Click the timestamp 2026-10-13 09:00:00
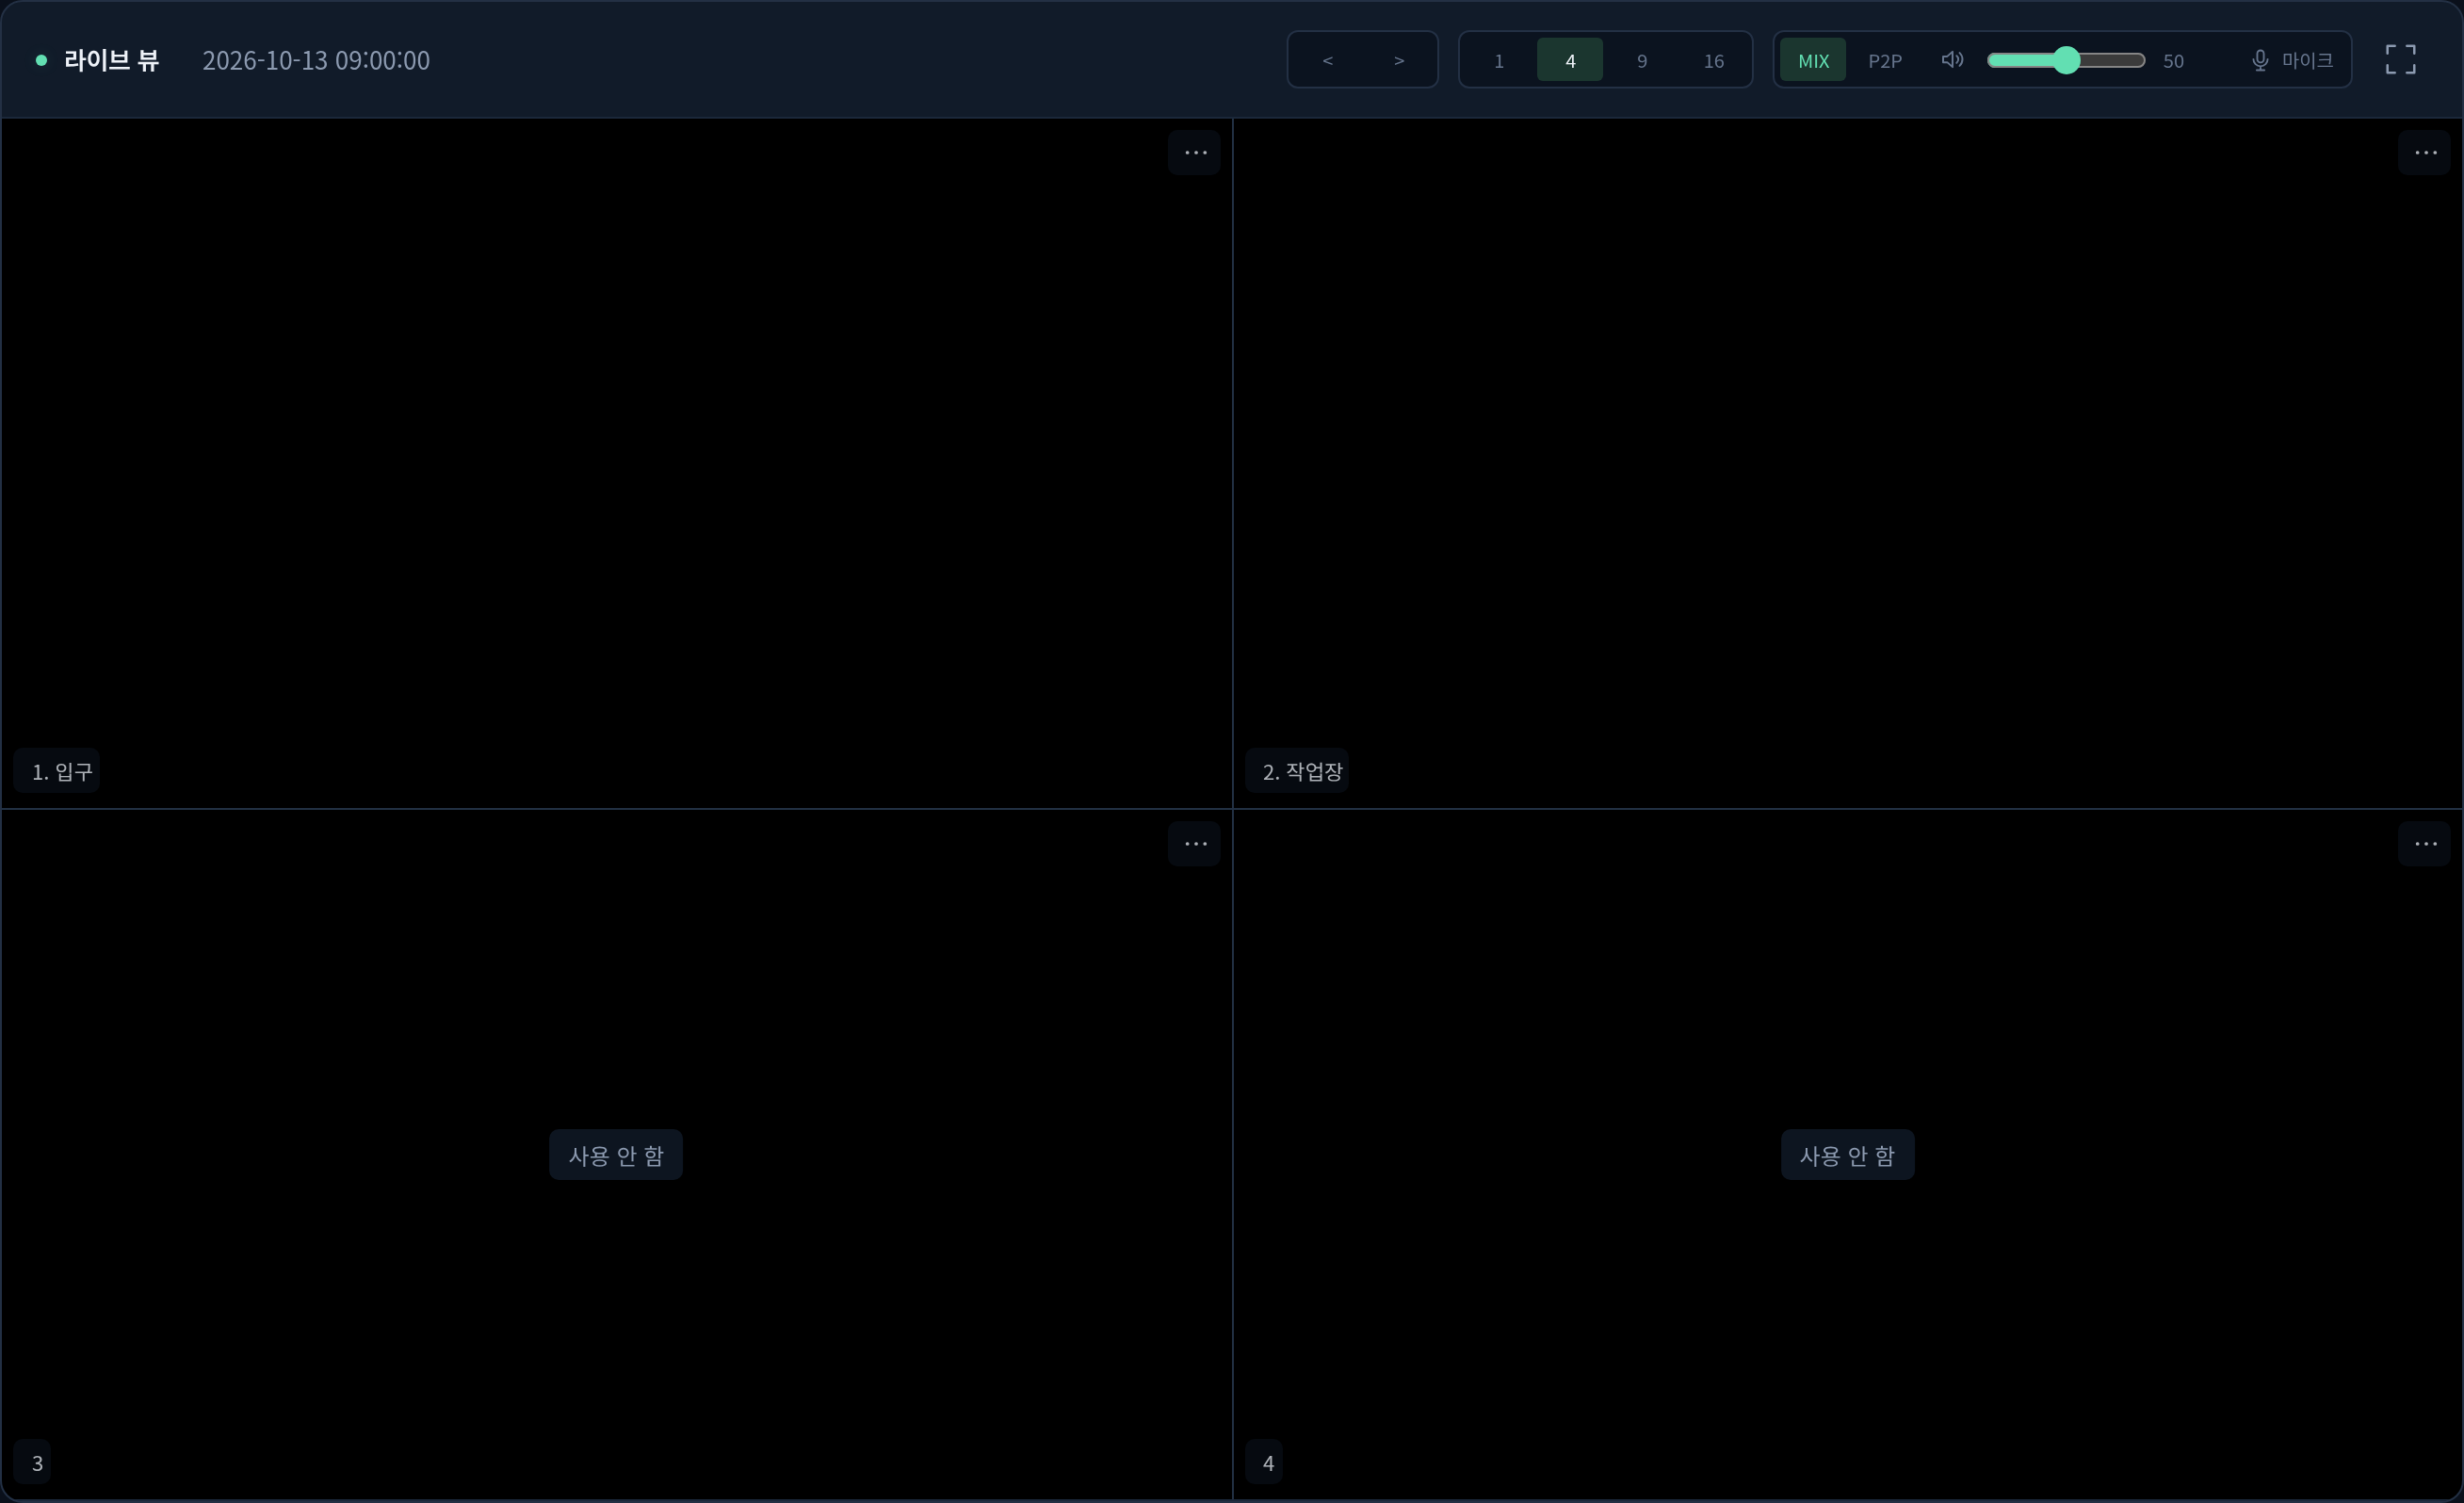Image resolution: width=2464 pixels, height=1503 pixels. [x=316, y=60]
